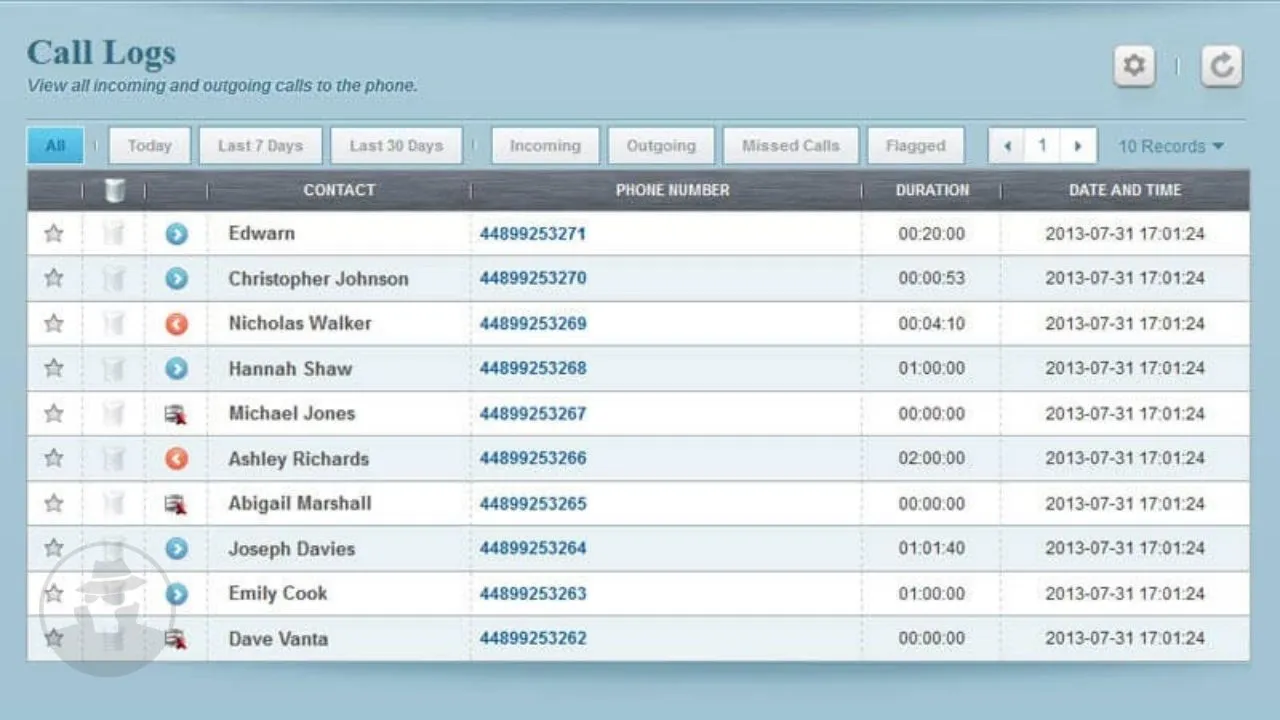
Task: Star the Christopher Johnson call
Action: coord(54,279)
